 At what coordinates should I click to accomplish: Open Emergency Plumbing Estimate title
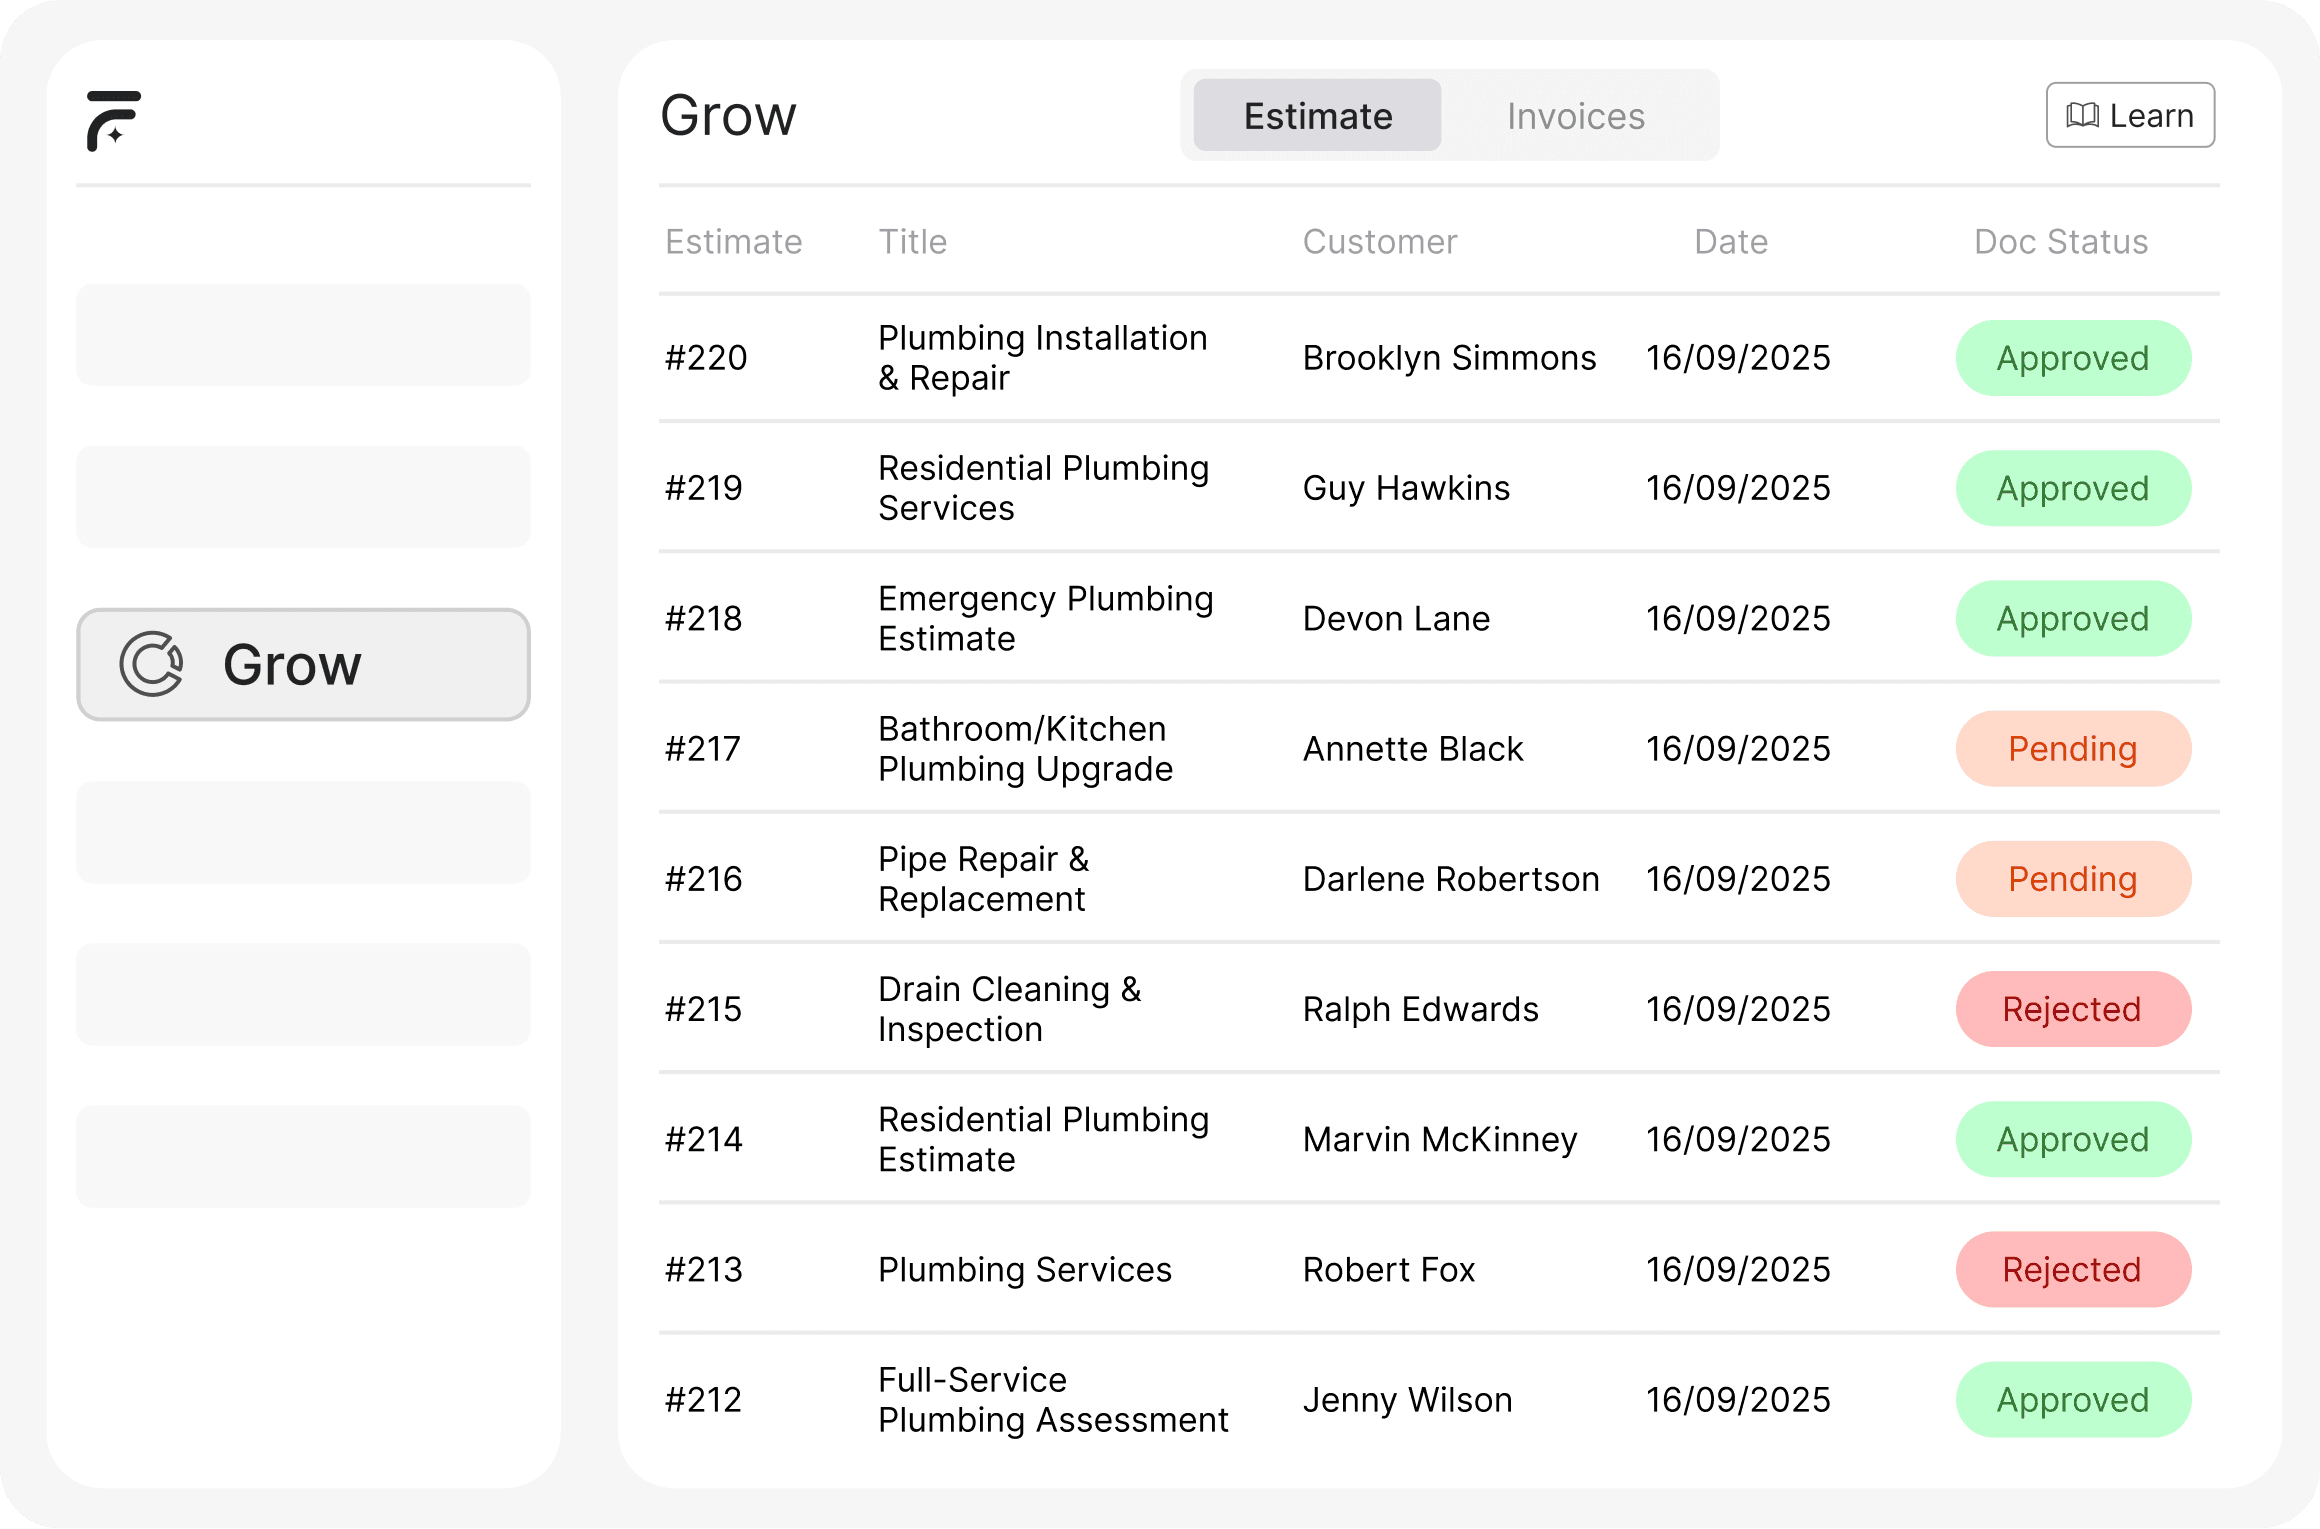point(1045,618)
